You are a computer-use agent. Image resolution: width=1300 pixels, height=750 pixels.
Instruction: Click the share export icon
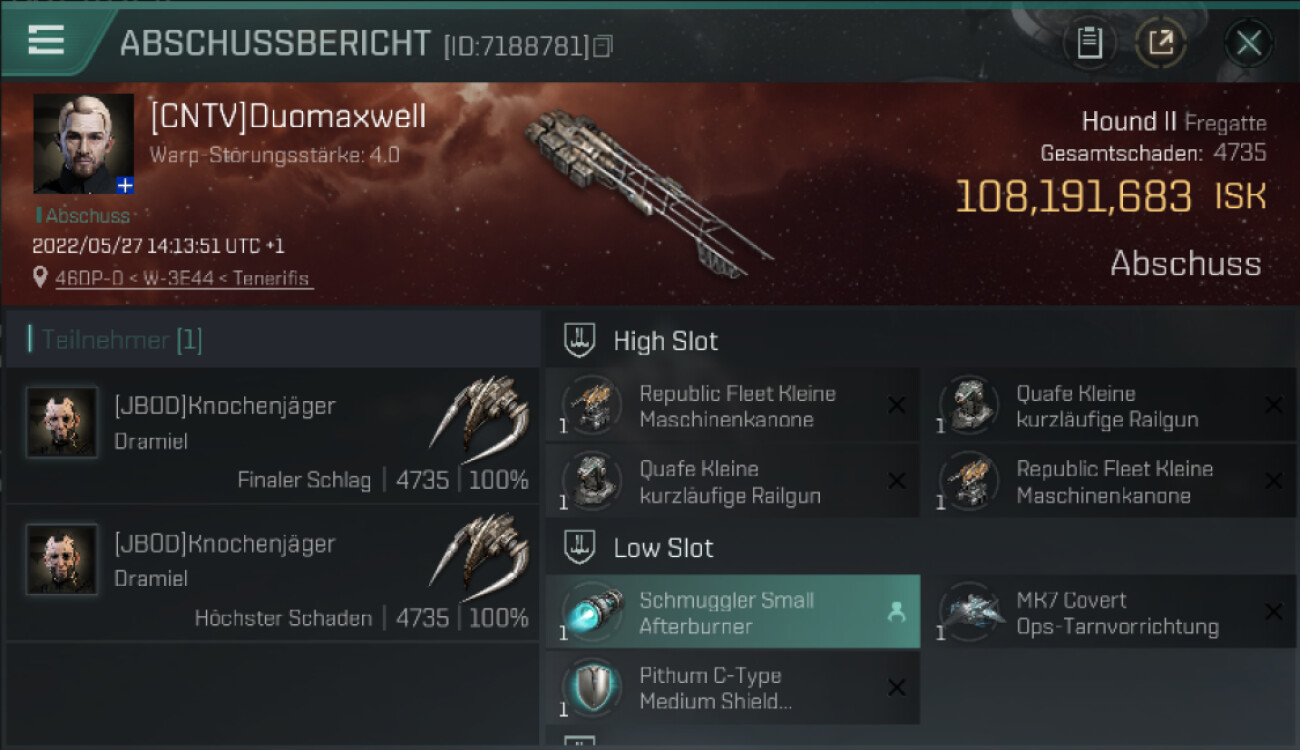pos(1160,42)
